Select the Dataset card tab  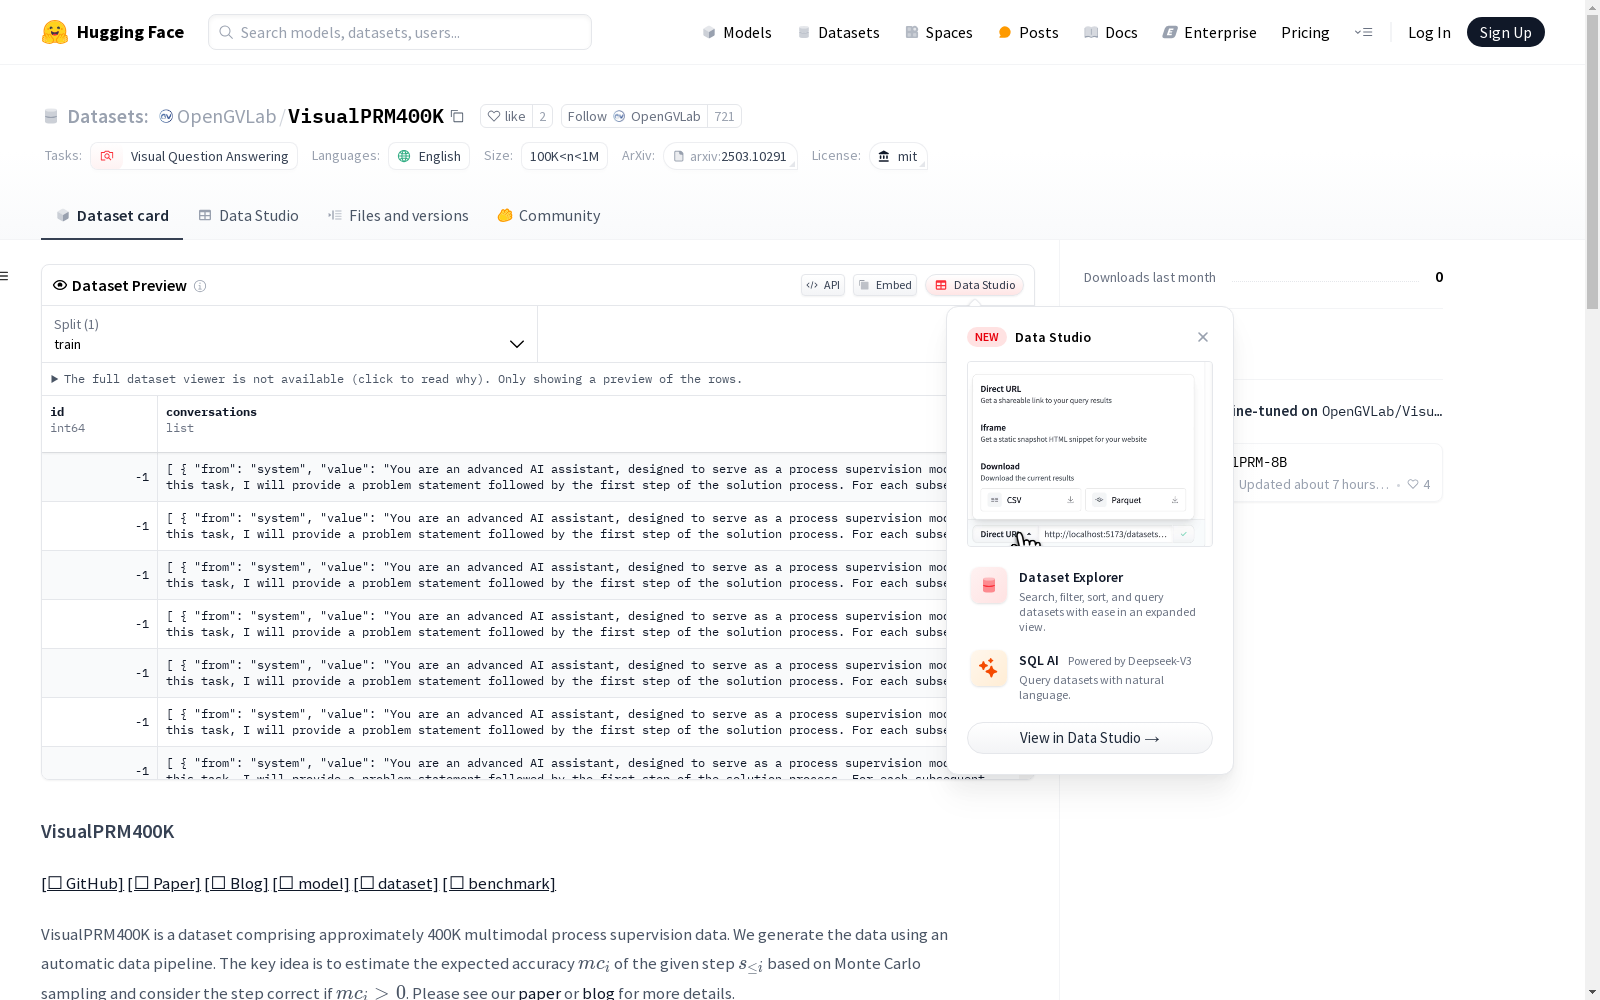click(112, 216)
